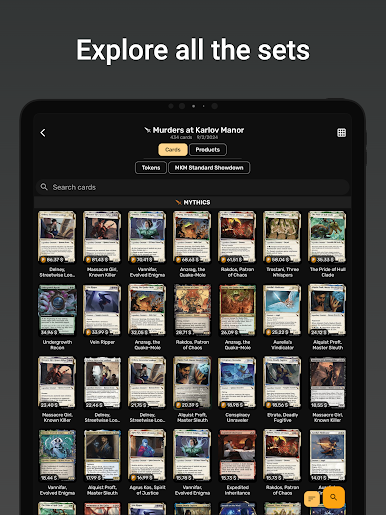
Task: Open Massacre Girl card priced 18.55 $
Action: [327, 382]
